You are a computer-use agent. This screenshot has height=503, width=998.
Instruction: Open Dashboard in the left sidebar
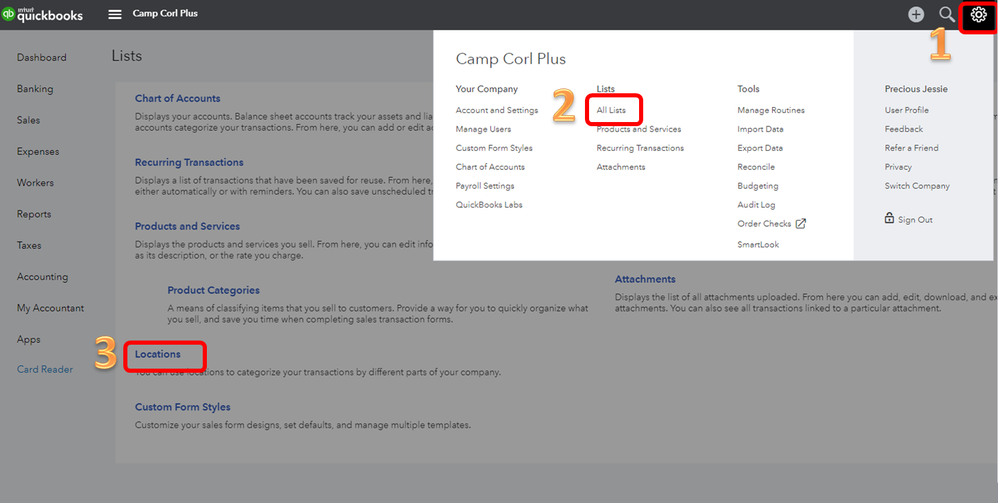click(41, 57)
